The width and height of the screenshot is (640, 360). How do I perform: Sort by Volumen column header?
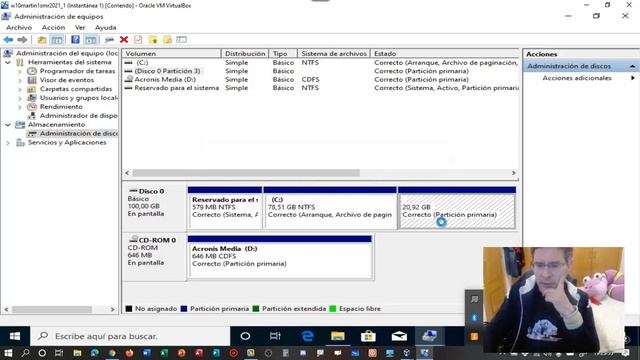[x=171, y=53]
